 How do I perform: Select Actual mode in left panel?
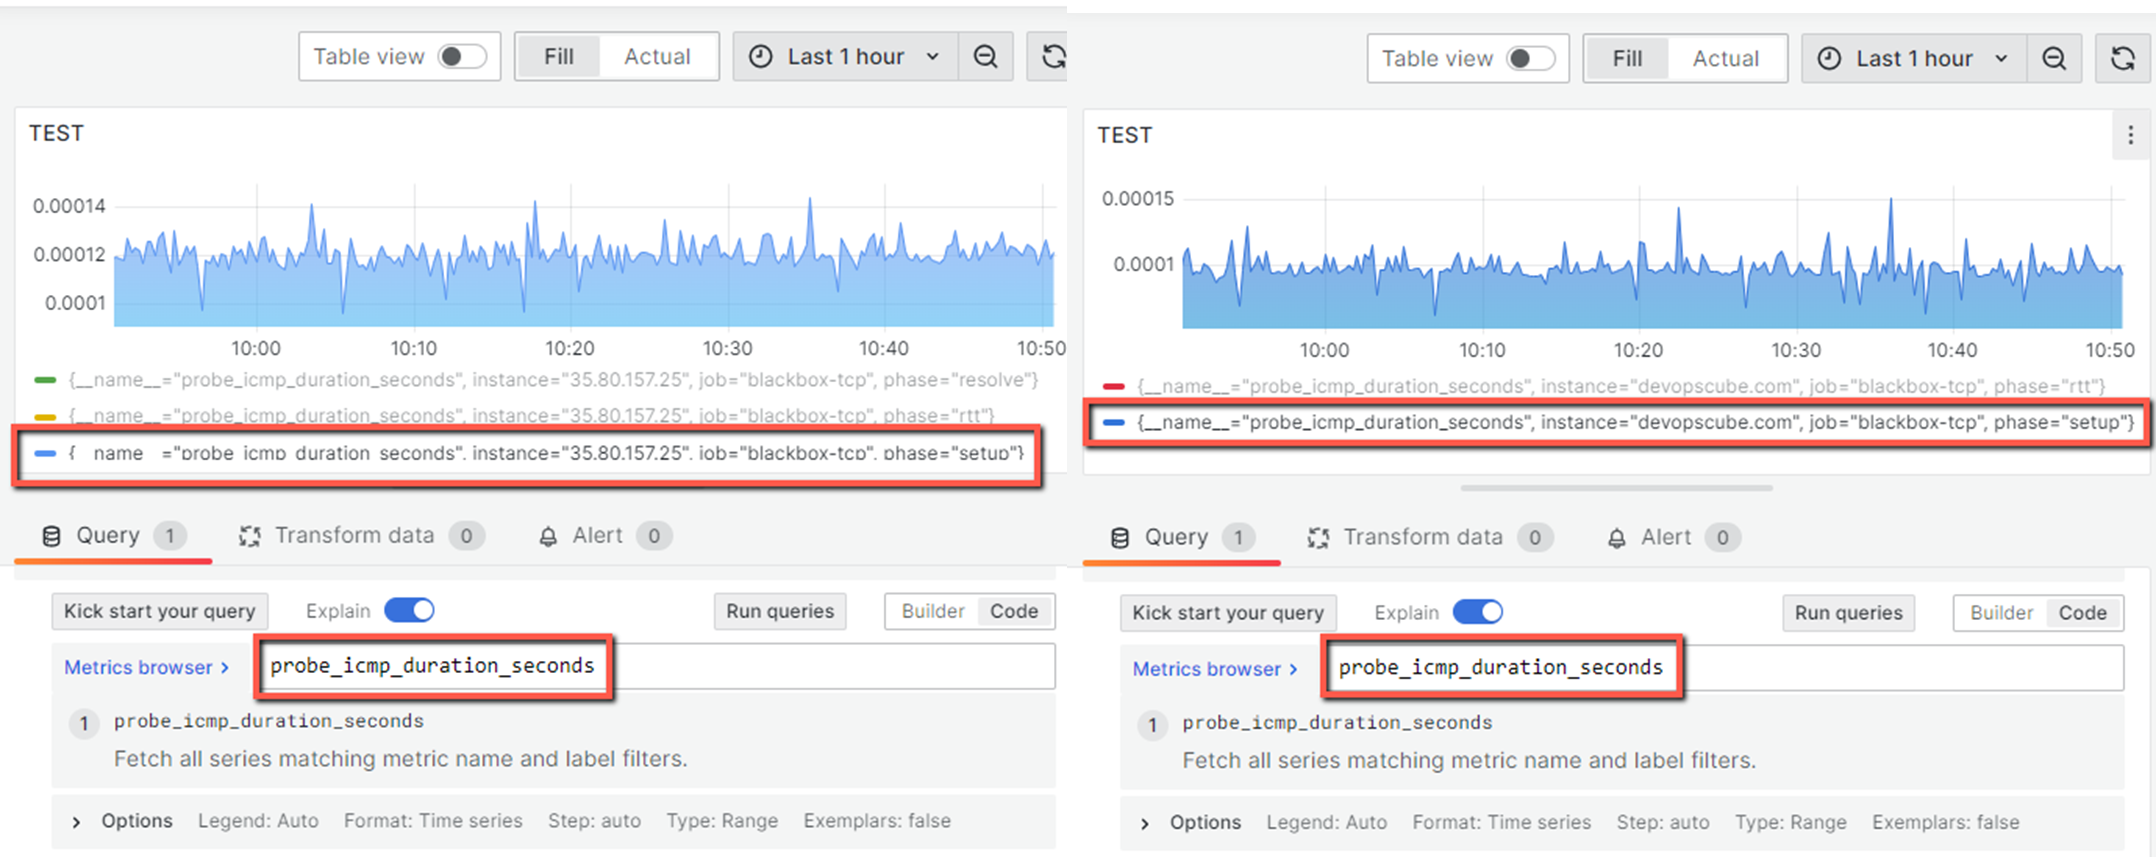pyautogui.click(x=657, y=56)
